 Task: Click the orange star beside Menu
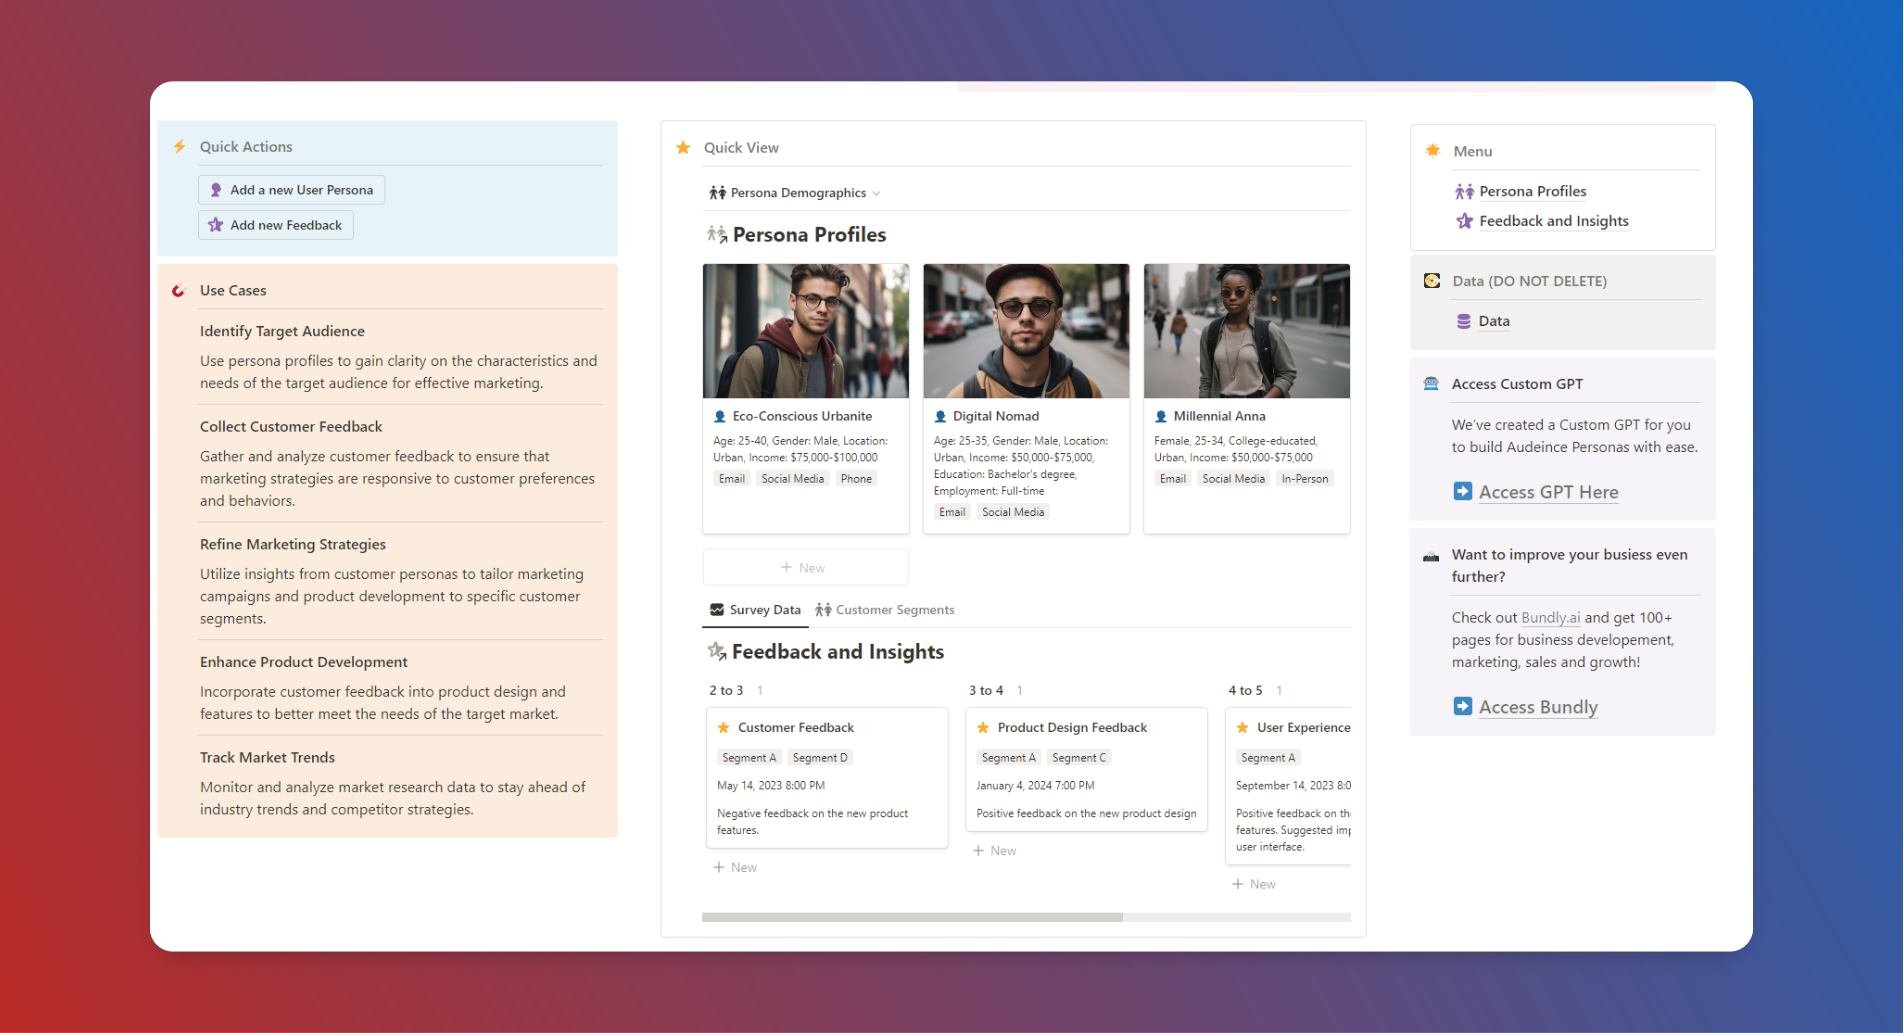coord(1433,151)
